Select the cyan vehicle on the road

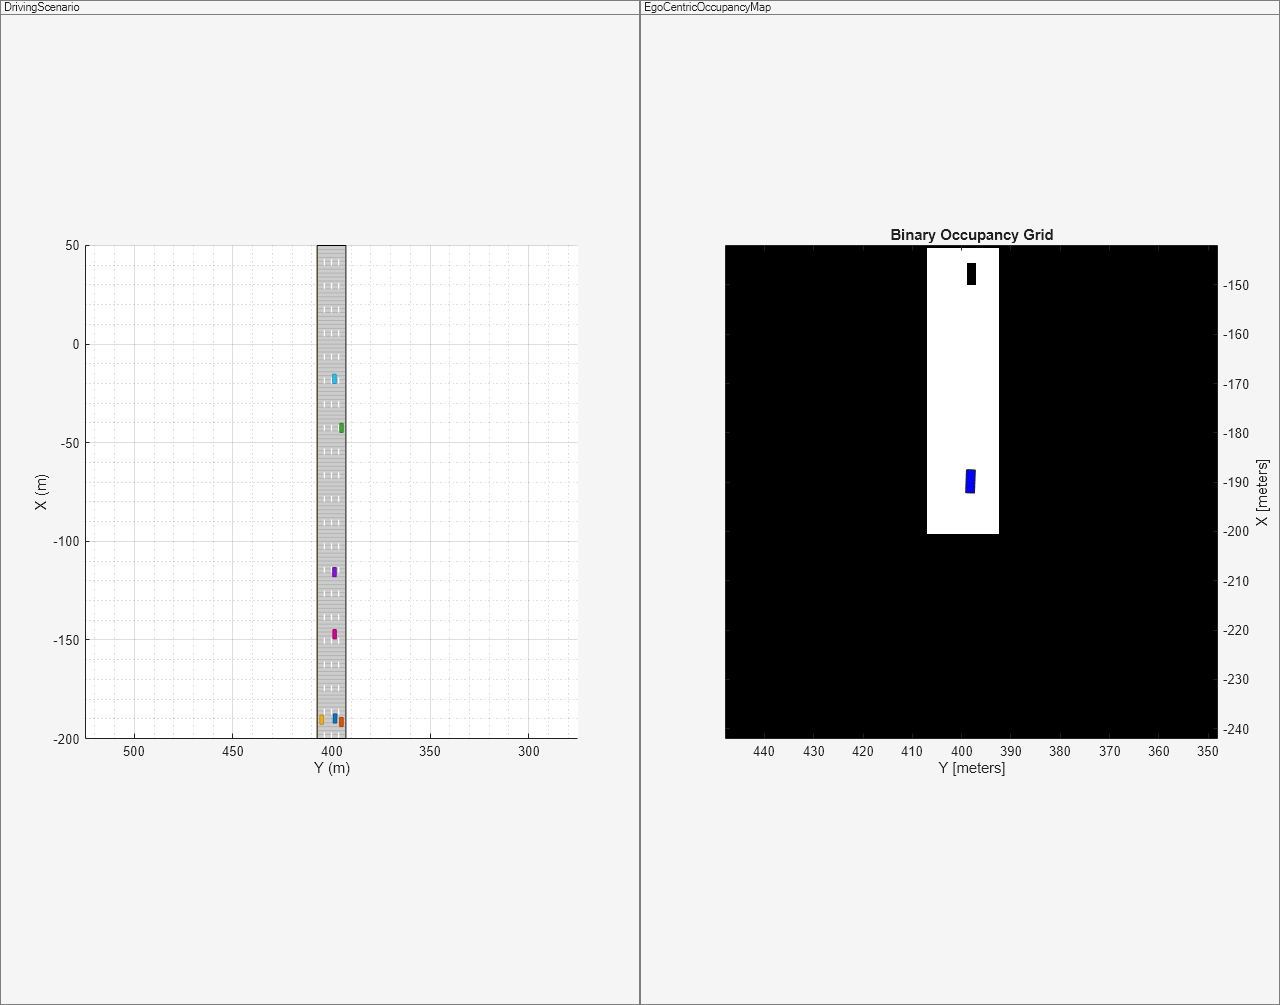click(334, 378)
